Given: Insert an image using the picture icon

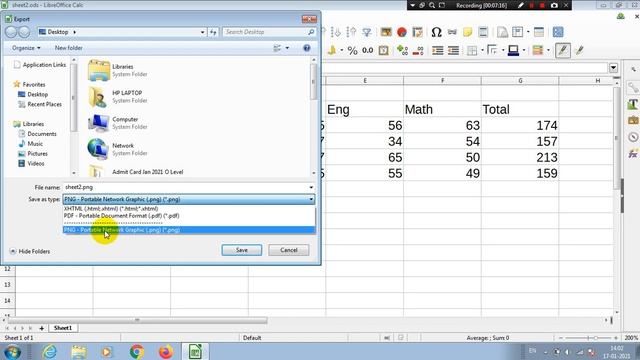Looking at the screenshot, I should pyautogui.click(x=386, y=32).
